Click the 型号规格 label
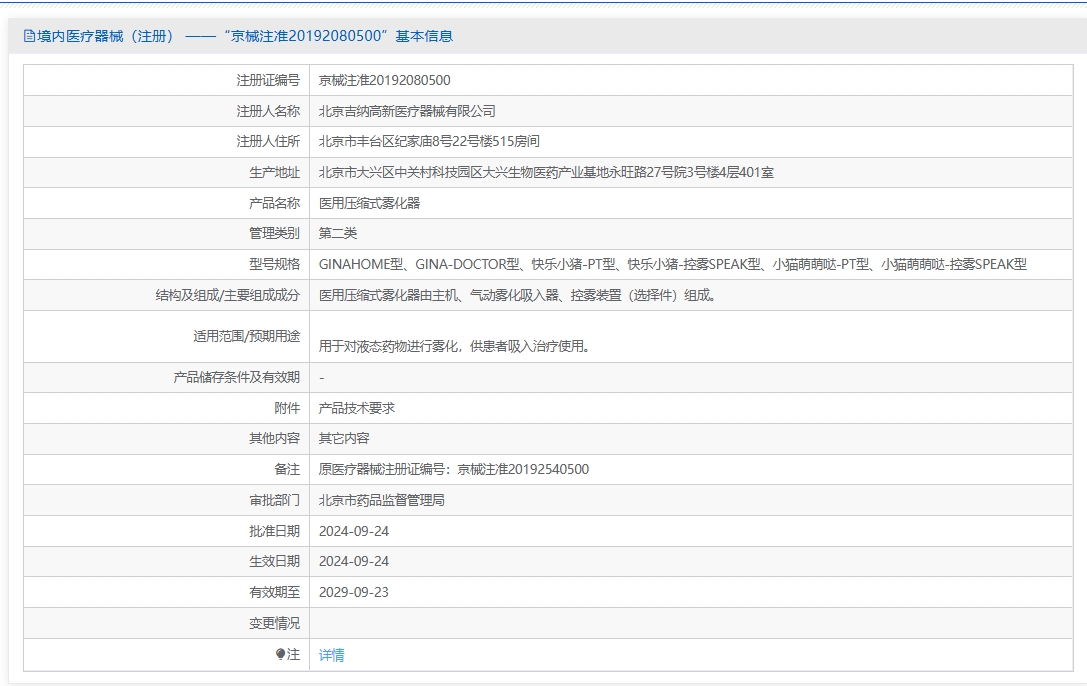The width and height of the screenshot is (1087, 686). (x=275, y=264)
